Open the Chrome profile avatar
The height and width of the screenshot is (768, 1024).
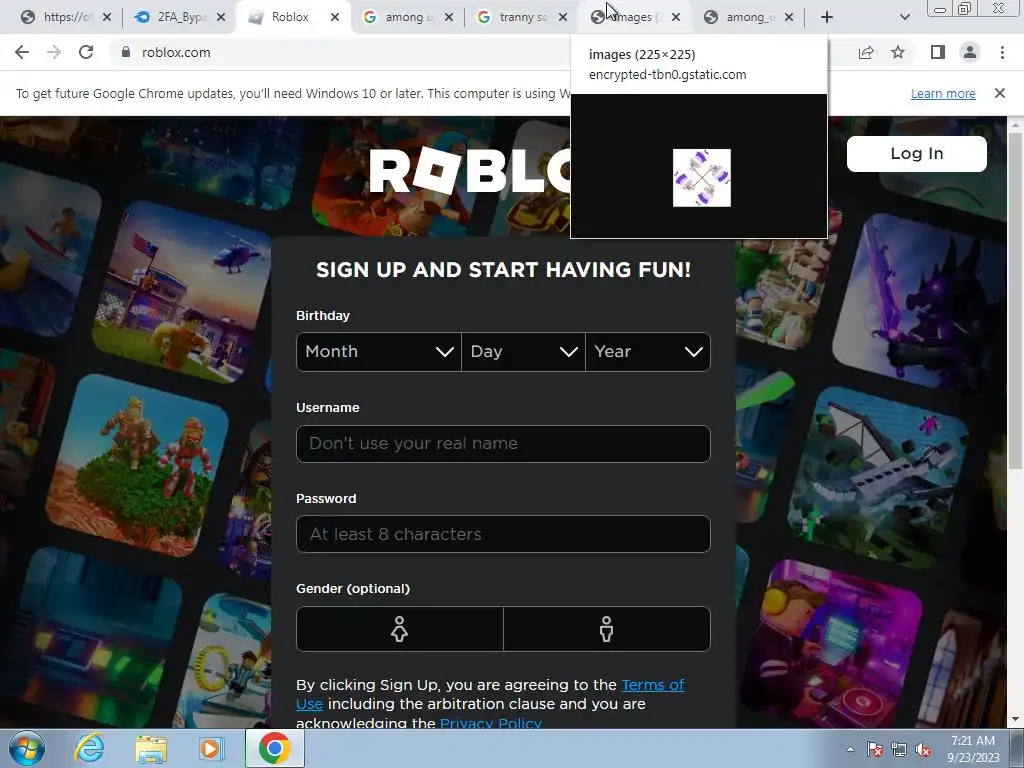click(970, 52)
